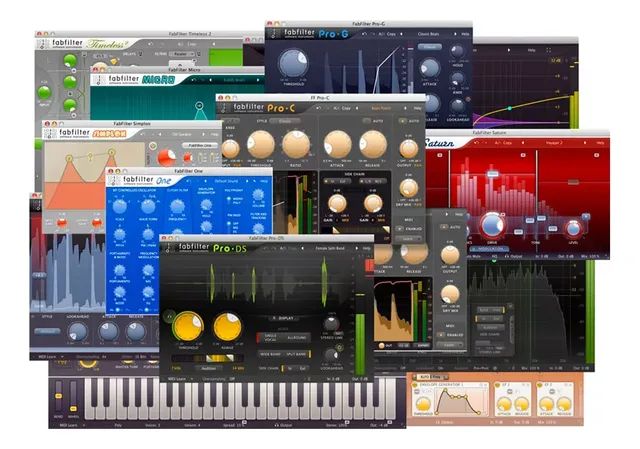The width and height of the screenshot is (640, 449).
Task: Click the Pro-DS previous preset arrow
Action: tap(302, 248)
